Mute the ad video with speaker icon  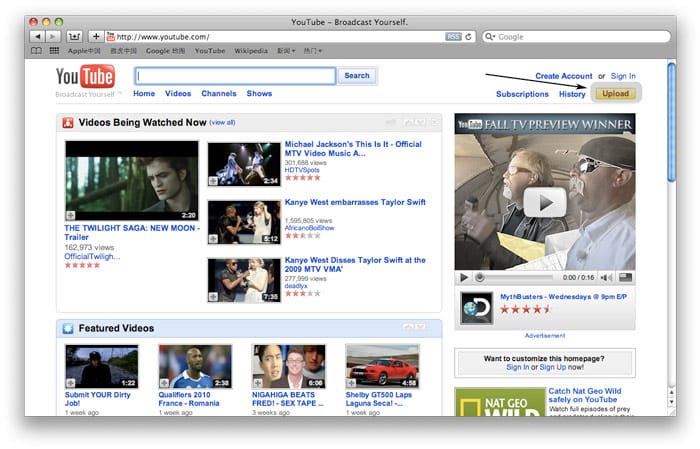point(606,278)
